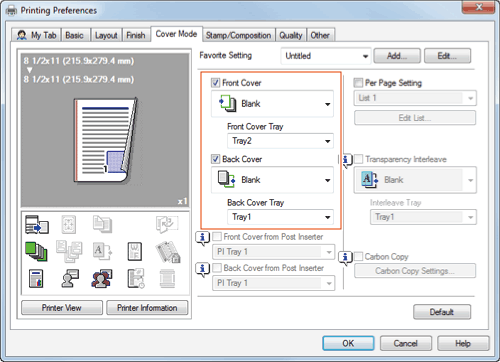Select the Cover Mode tab
The width and height of the screenshot is (500, 362).
176,34
